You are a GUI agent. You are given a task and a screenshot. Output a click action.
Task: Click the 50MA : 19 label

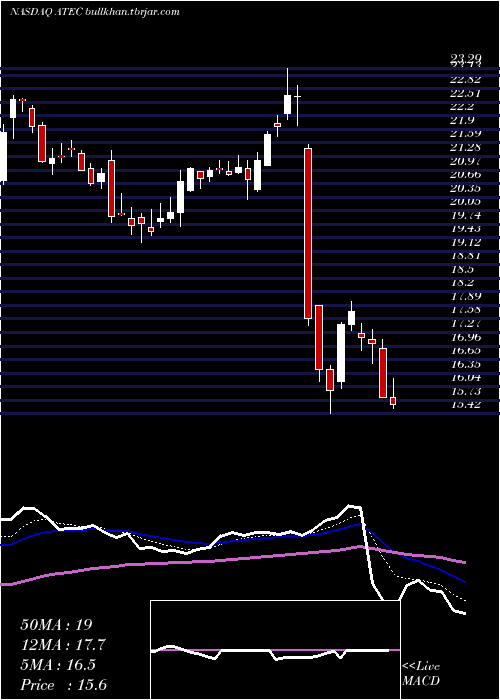pos(56,625)
